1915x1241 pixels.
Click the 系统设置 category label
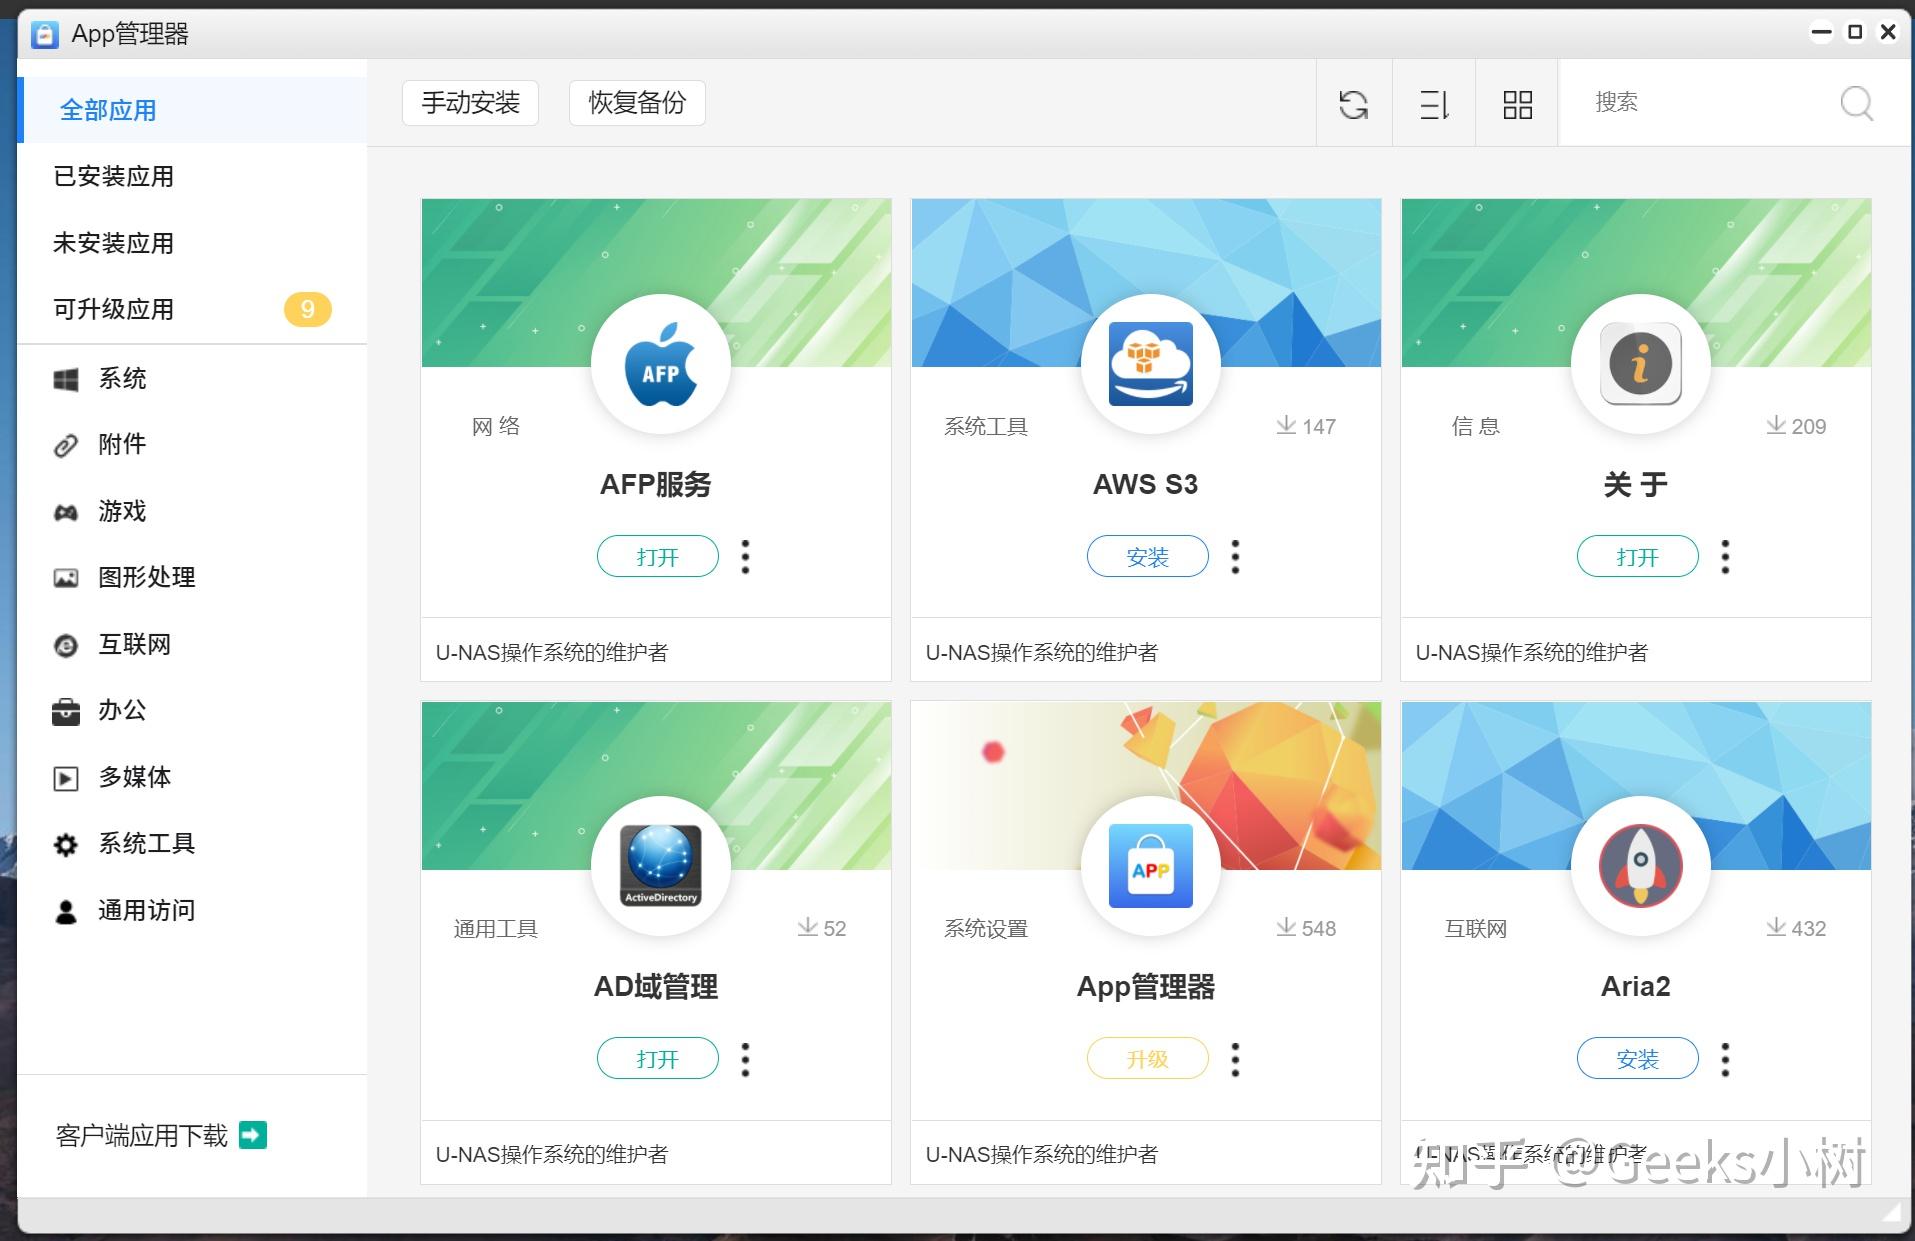[x=986, y=928]
